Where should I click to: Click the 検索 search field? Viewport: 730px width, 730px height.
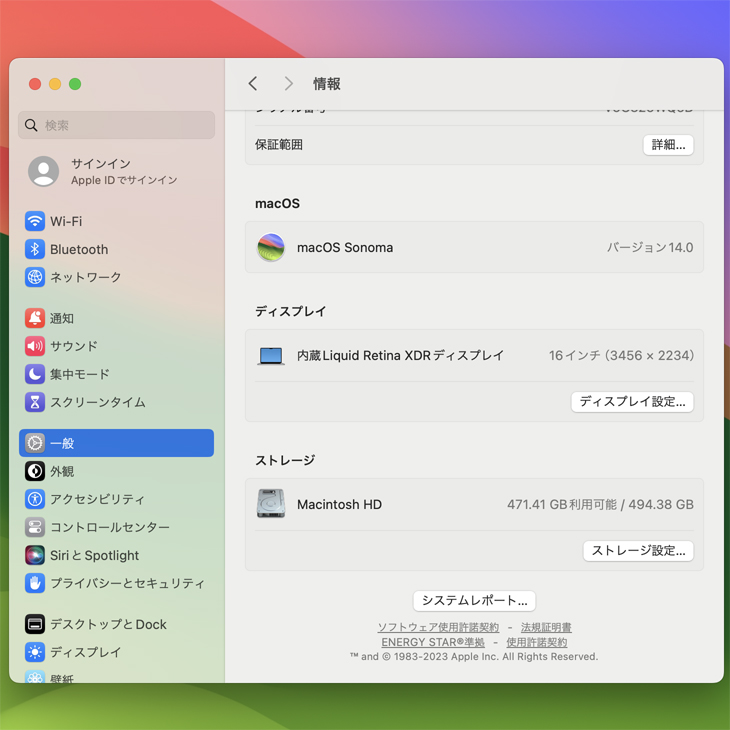click(116, 125)
